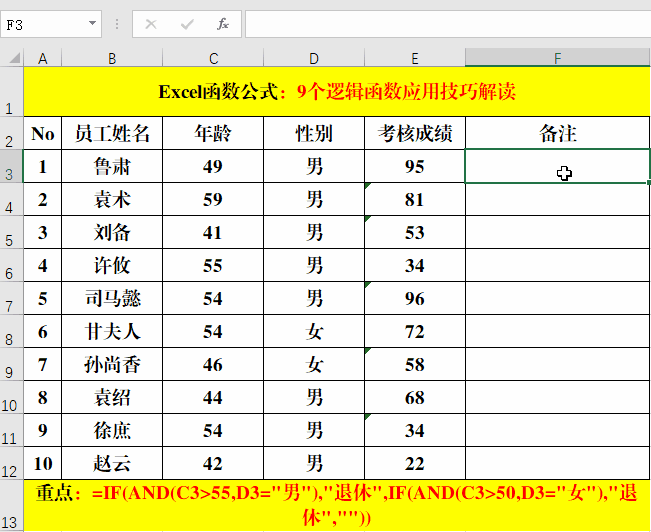Select the cell with name 司马懿
Image resolution: width=651 pixels, height=532 pixels.
(x=112, y=298)
